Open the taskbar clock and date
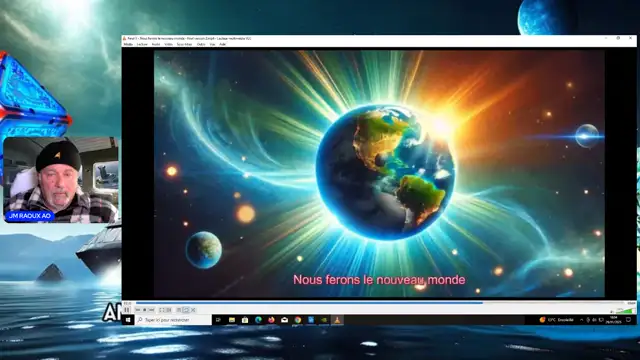640x360 pixels. tap(613, 320)
